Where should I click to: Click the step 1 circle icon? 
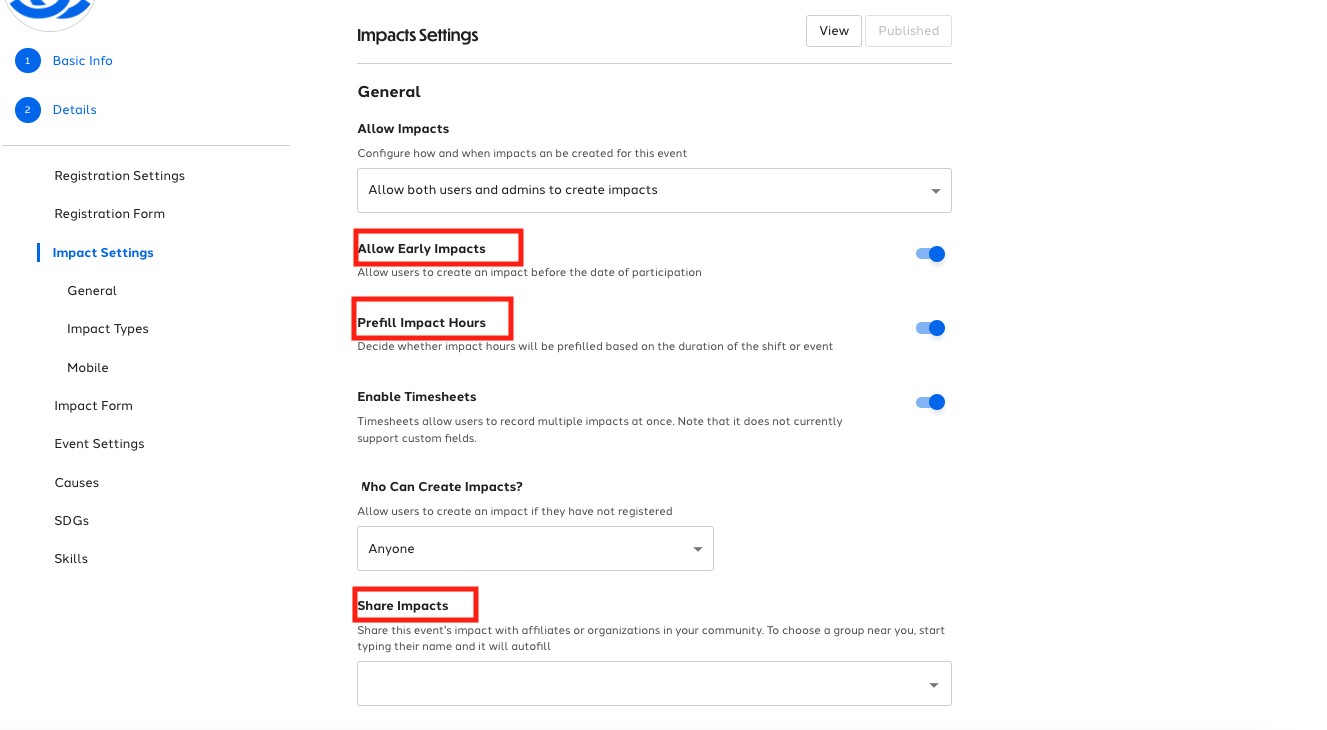pyautogui.click(x=27, y=61)
